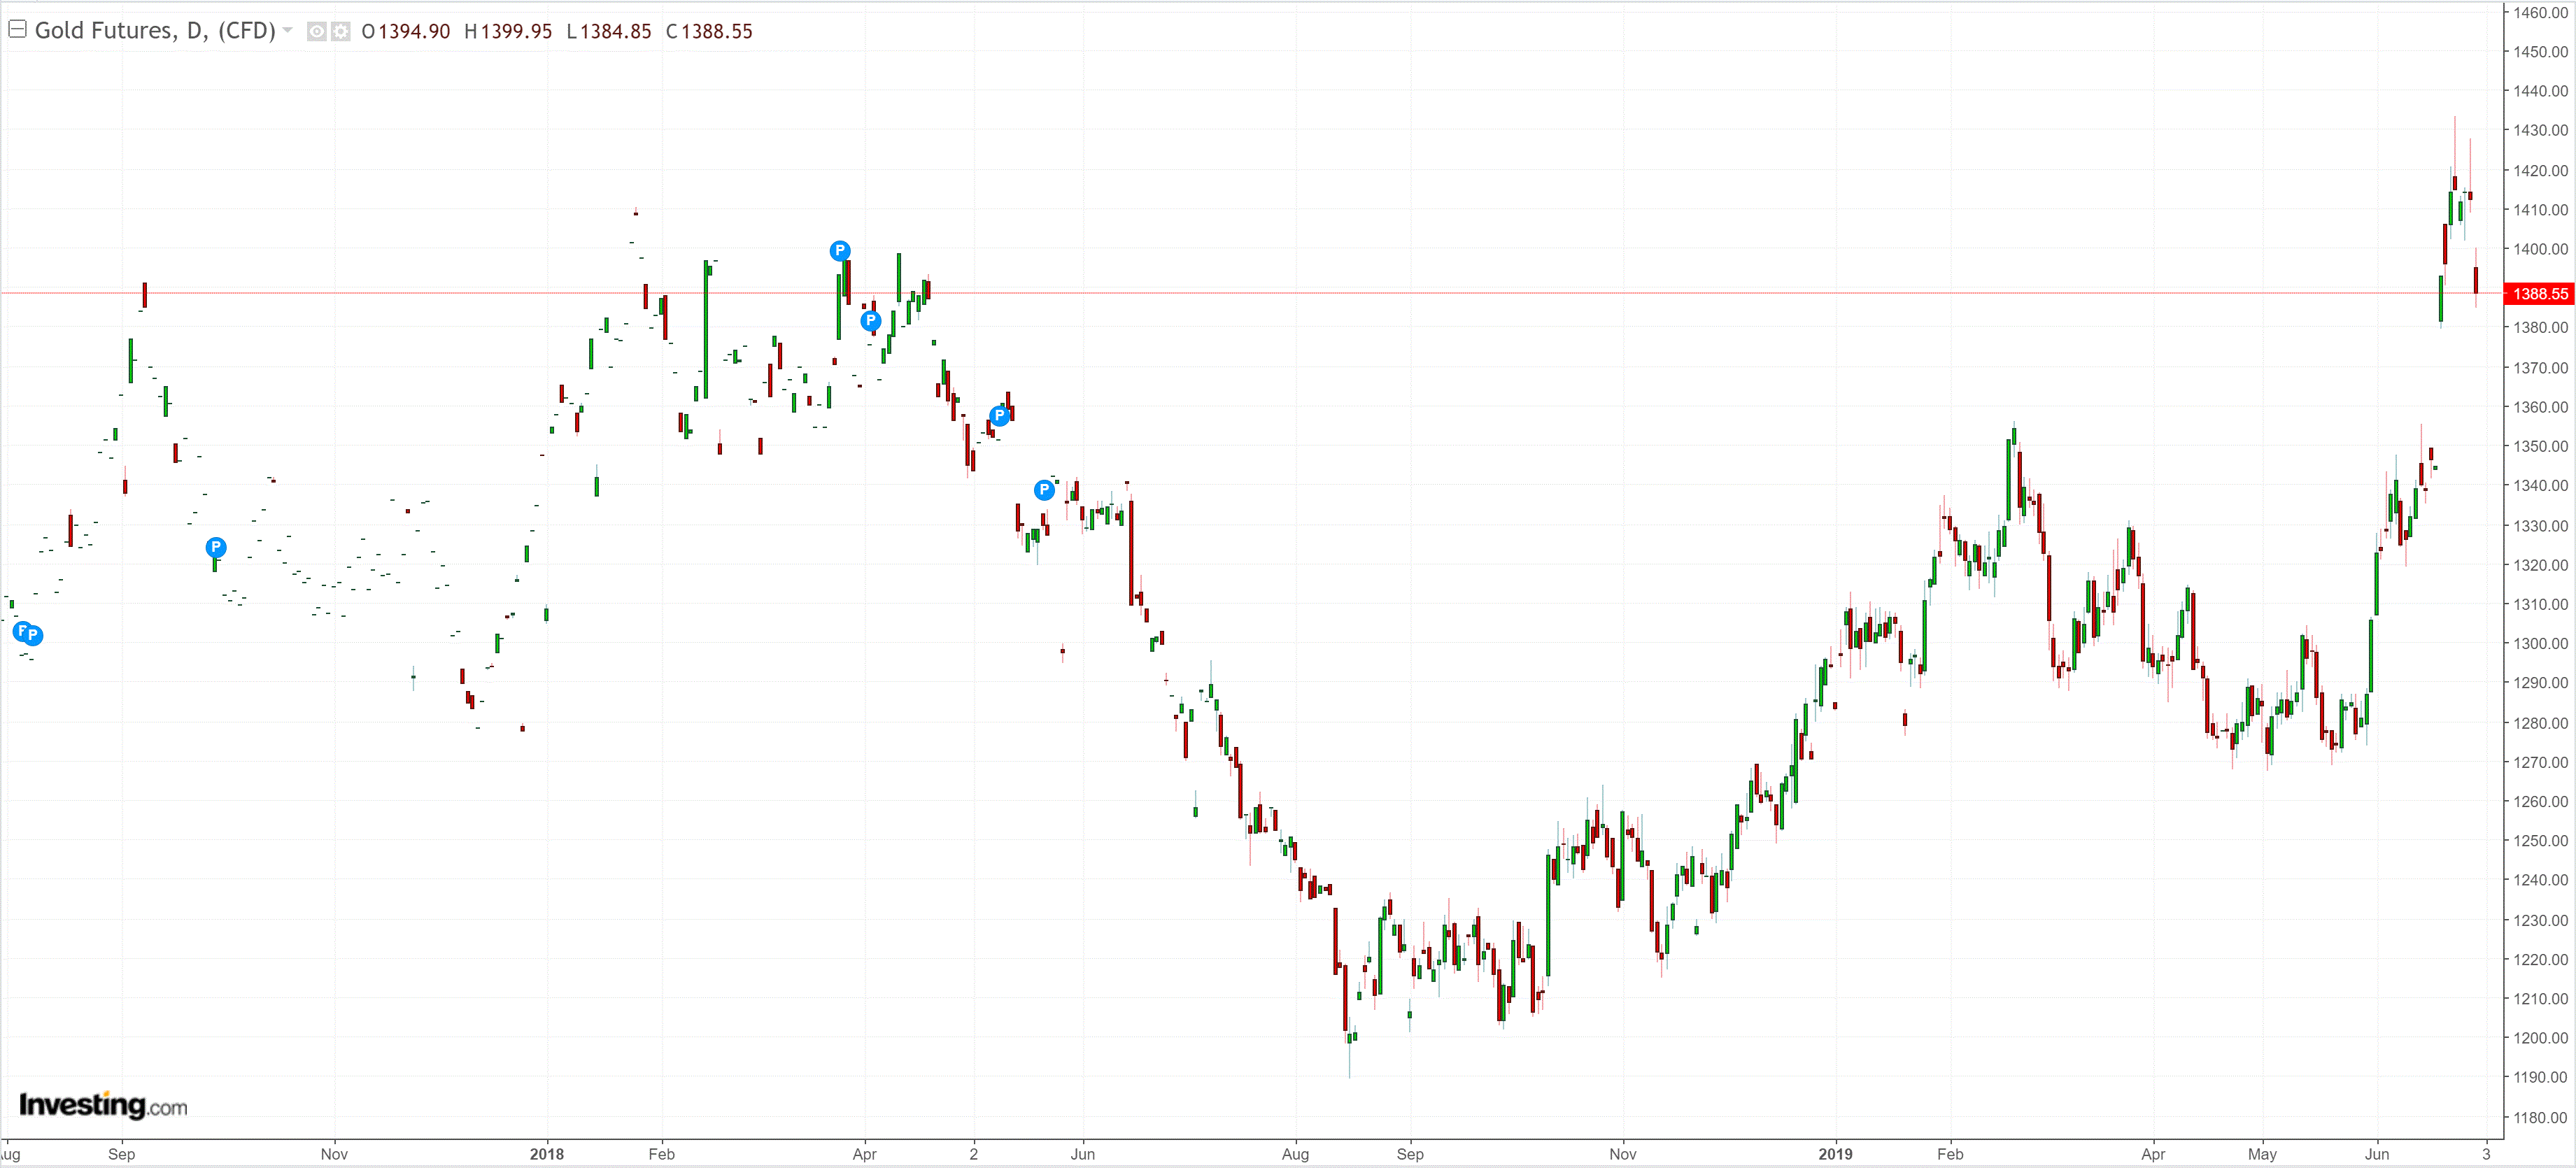The width and height of the screenshot is (2576, 1168).
Task: Click the 2018 label on time axis
Action: (x=546, y=1153)
